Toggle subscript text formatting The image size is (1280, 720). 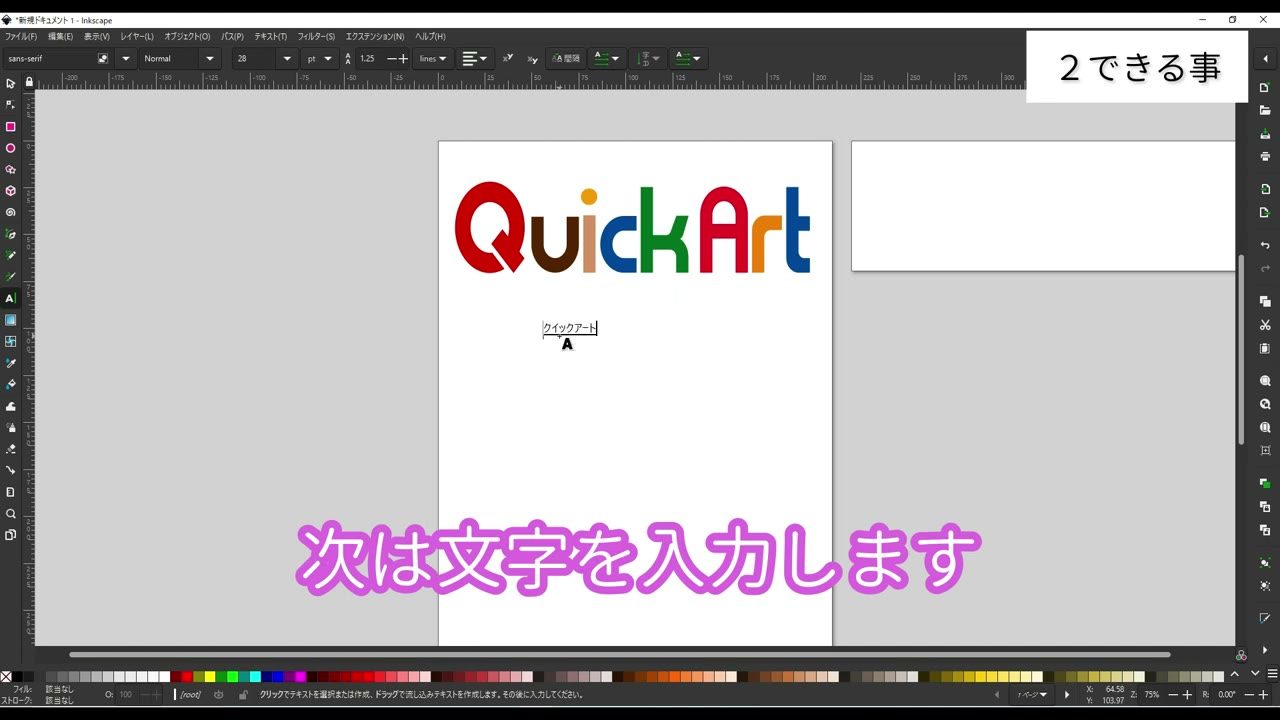click(532, 58)
